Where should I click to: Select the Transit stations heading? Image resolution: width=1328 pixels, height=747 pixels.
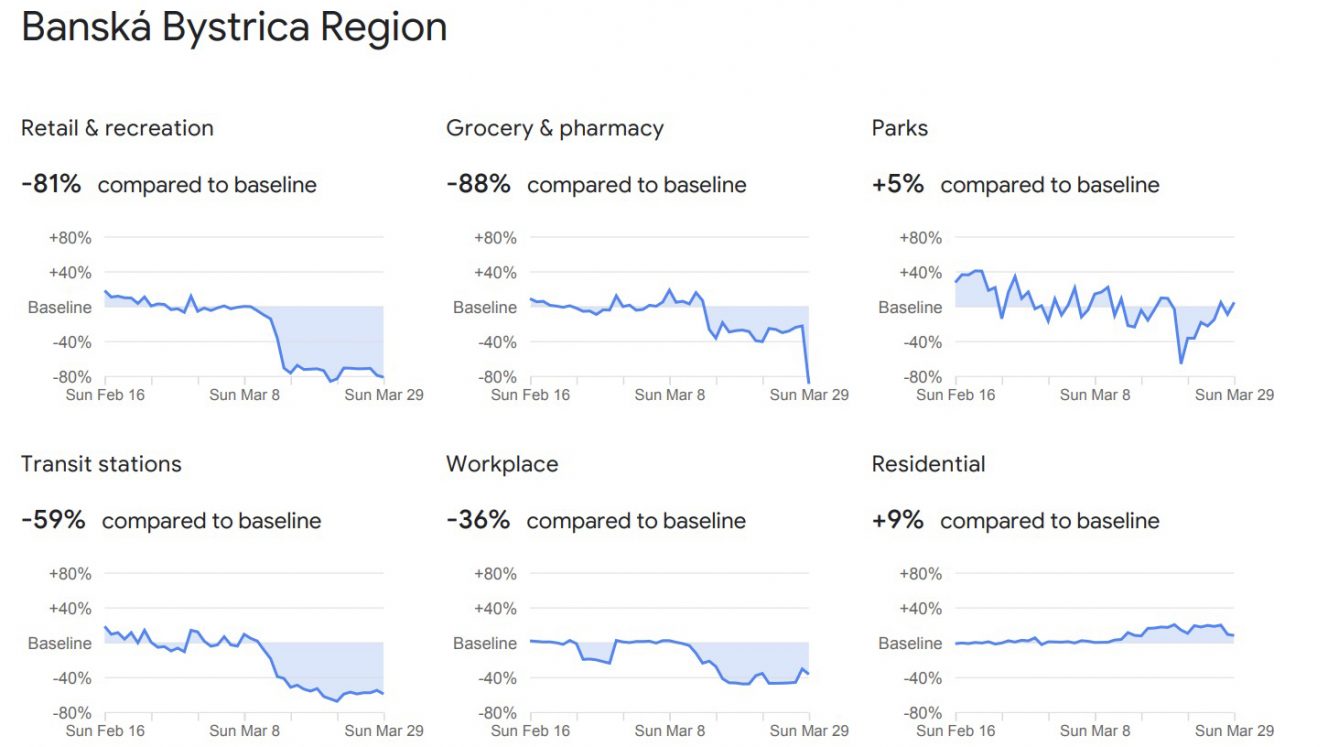[x=101, y=464]
